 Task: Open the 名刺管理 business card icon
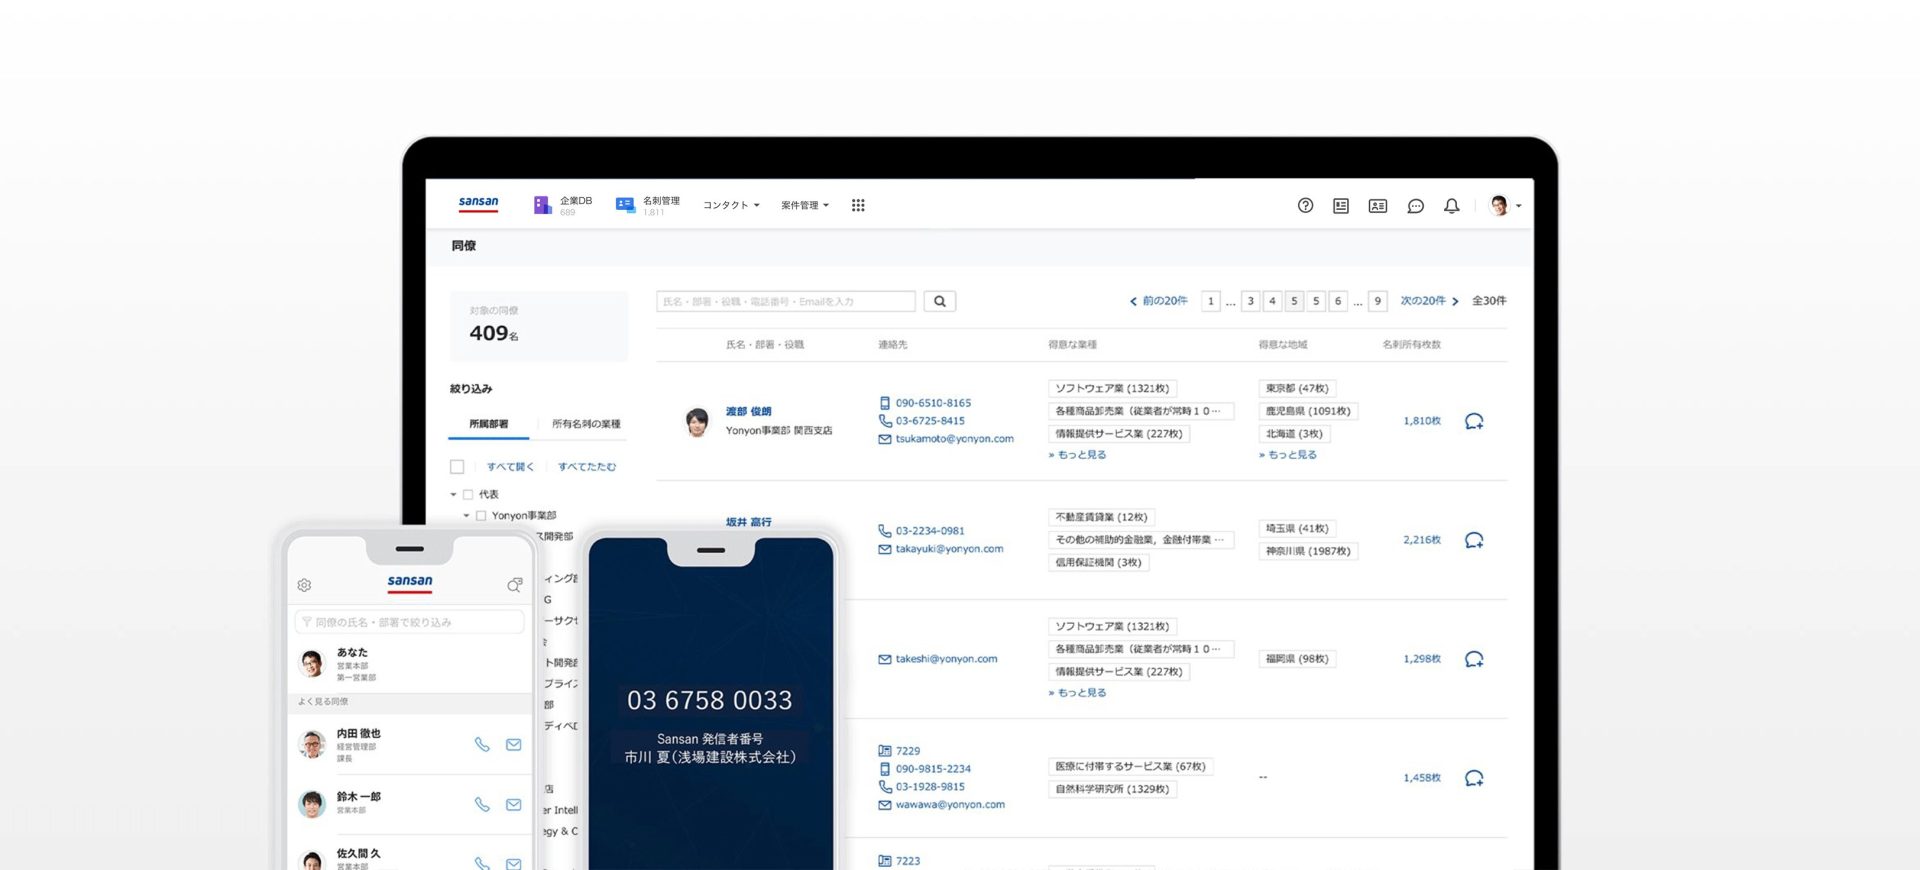point(625,205)
